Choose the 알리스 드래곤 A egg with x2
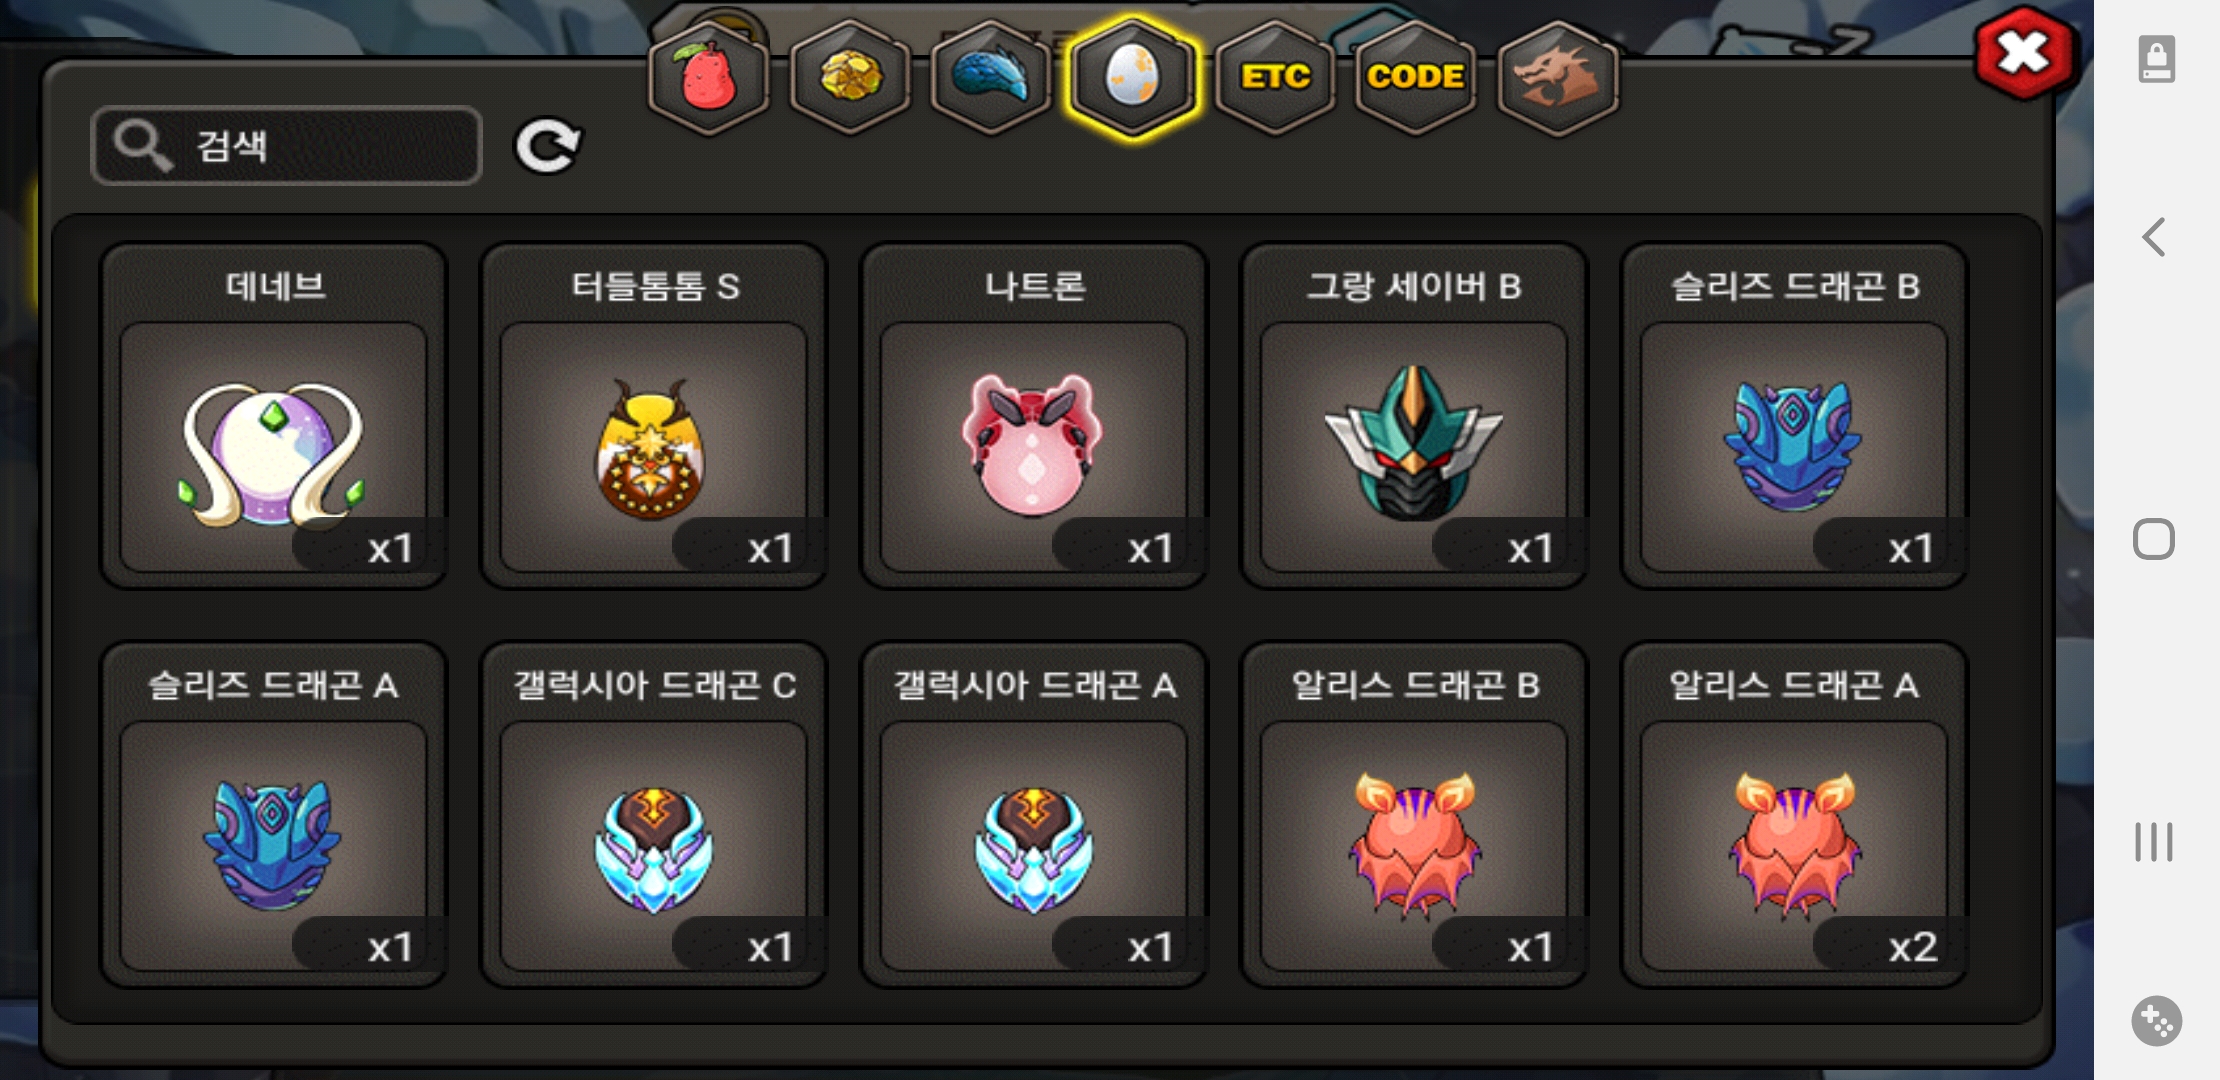 (x=1794, y=814)
